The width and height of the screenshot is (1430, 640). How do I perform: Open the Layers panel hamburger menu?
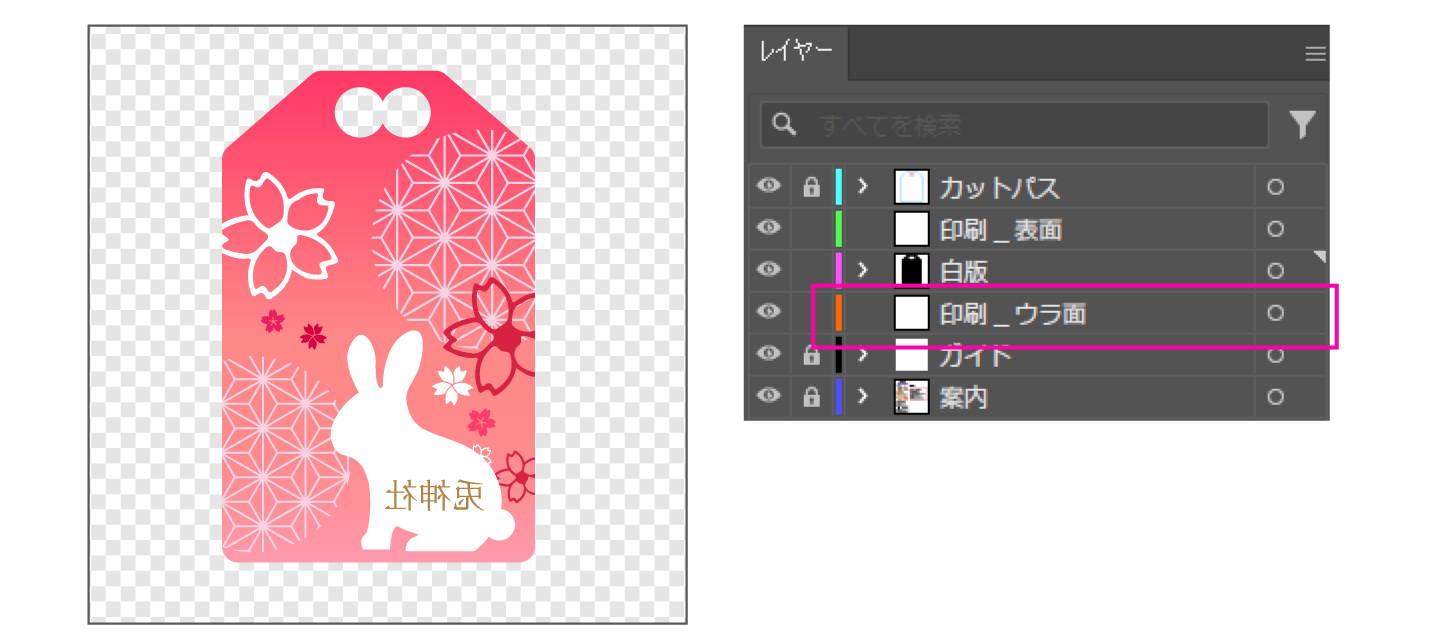[x=1315, y=54]
